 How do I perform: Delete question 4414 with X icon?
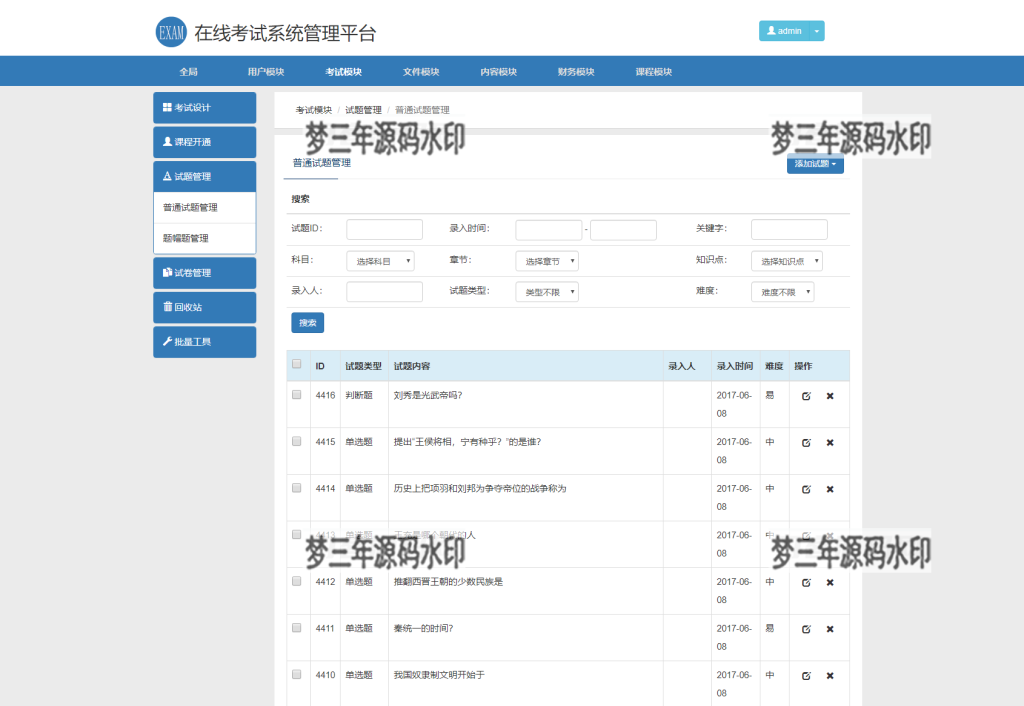click(x=830, y=489)
